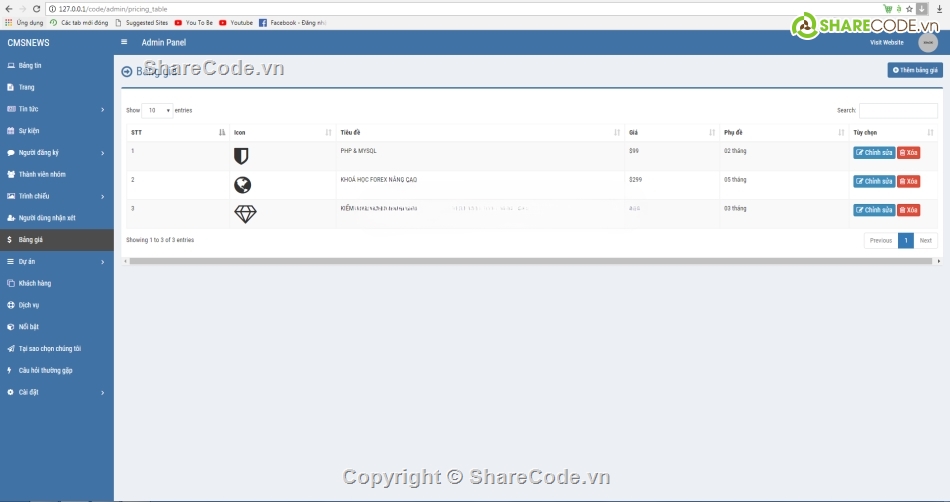950x502 pixels.
Task: Click the Dịch vụ lifebuoy icon
Action: (x=11, y=305)
